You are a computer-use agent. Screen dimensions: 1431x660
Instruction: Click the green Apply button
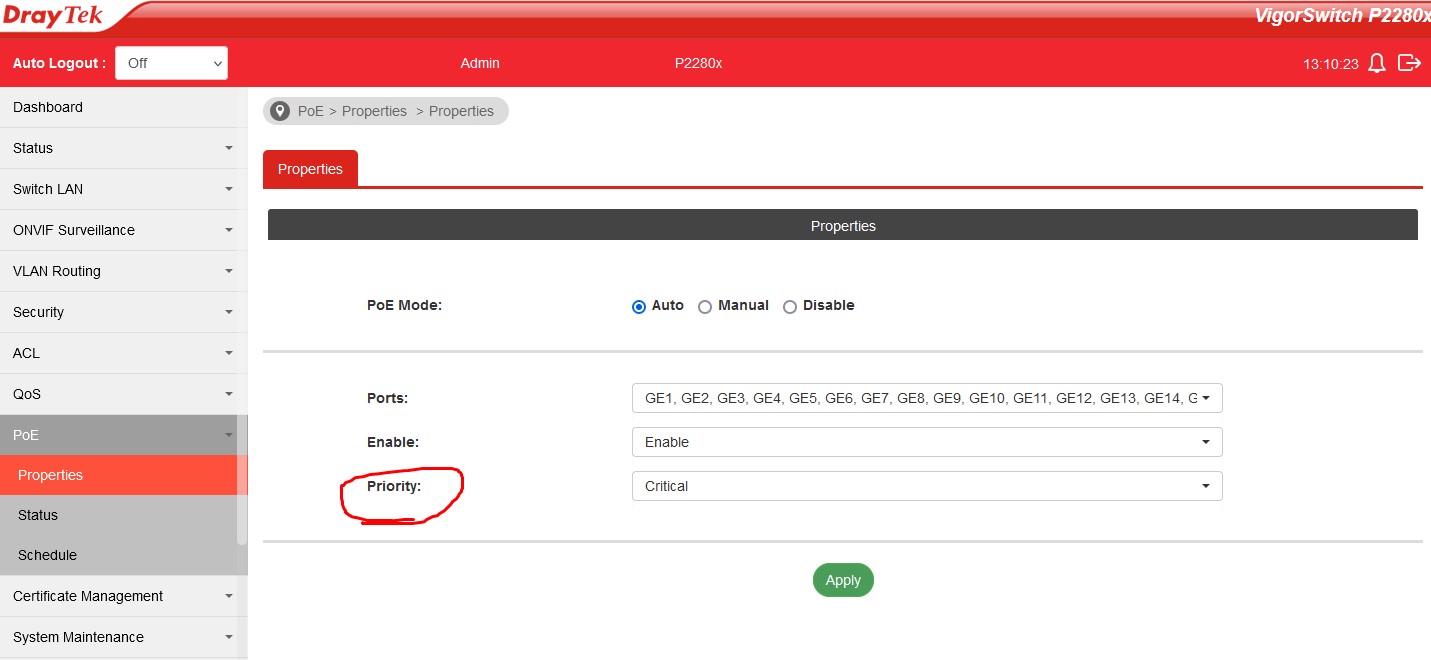(x=843, y=580)
